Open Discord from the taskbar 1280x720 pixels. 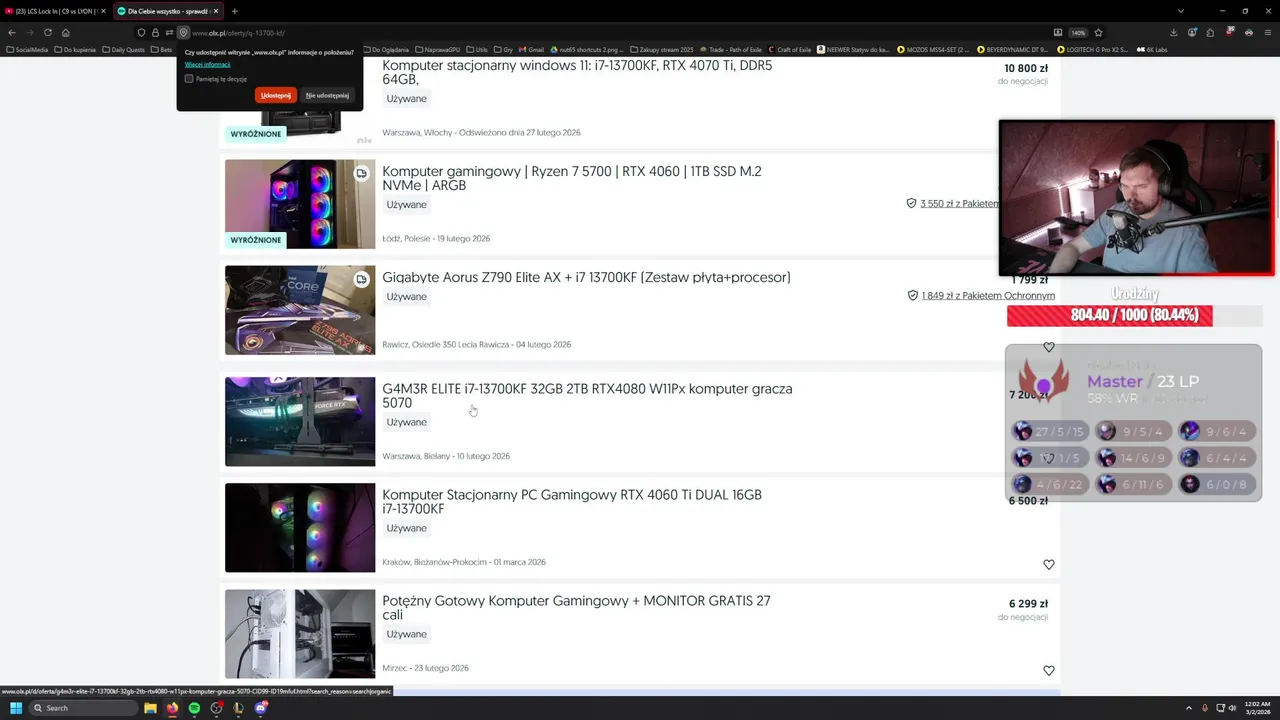(261, 708)
